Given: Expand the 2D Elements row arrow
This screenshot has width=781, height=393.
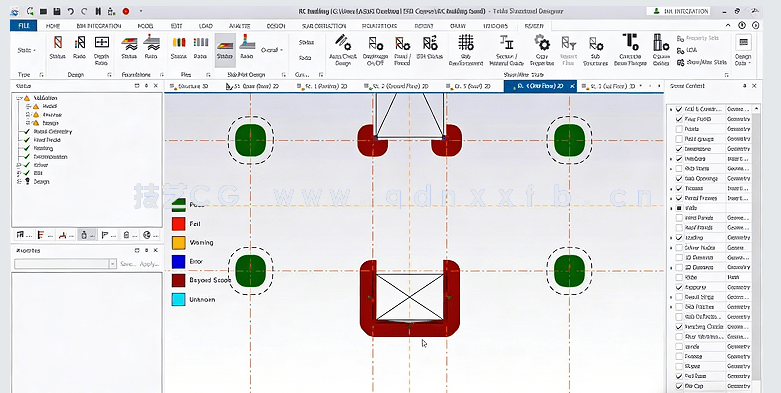Looking at the screenshot, I should 671,267.
